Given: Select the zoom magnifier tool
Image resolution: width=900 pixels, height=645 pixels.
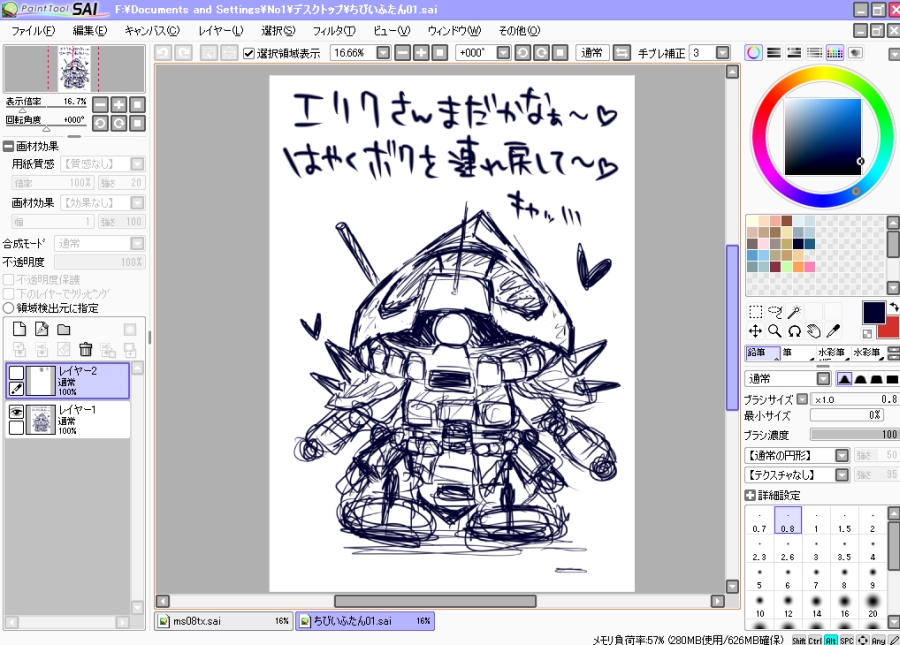Looking at the screenshot, I should tap(775, 331).
